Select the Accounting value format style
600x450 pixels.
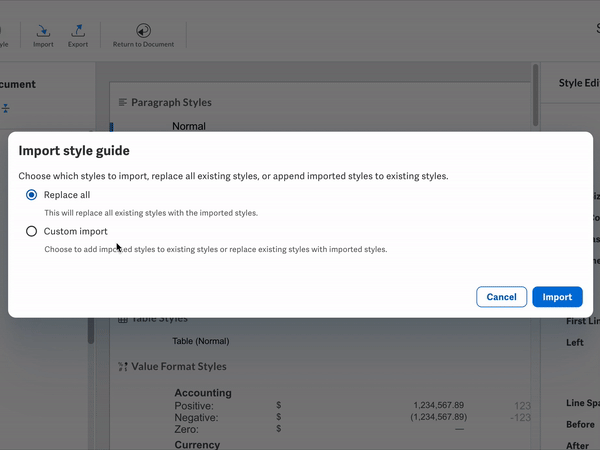[x=202, y=393]
